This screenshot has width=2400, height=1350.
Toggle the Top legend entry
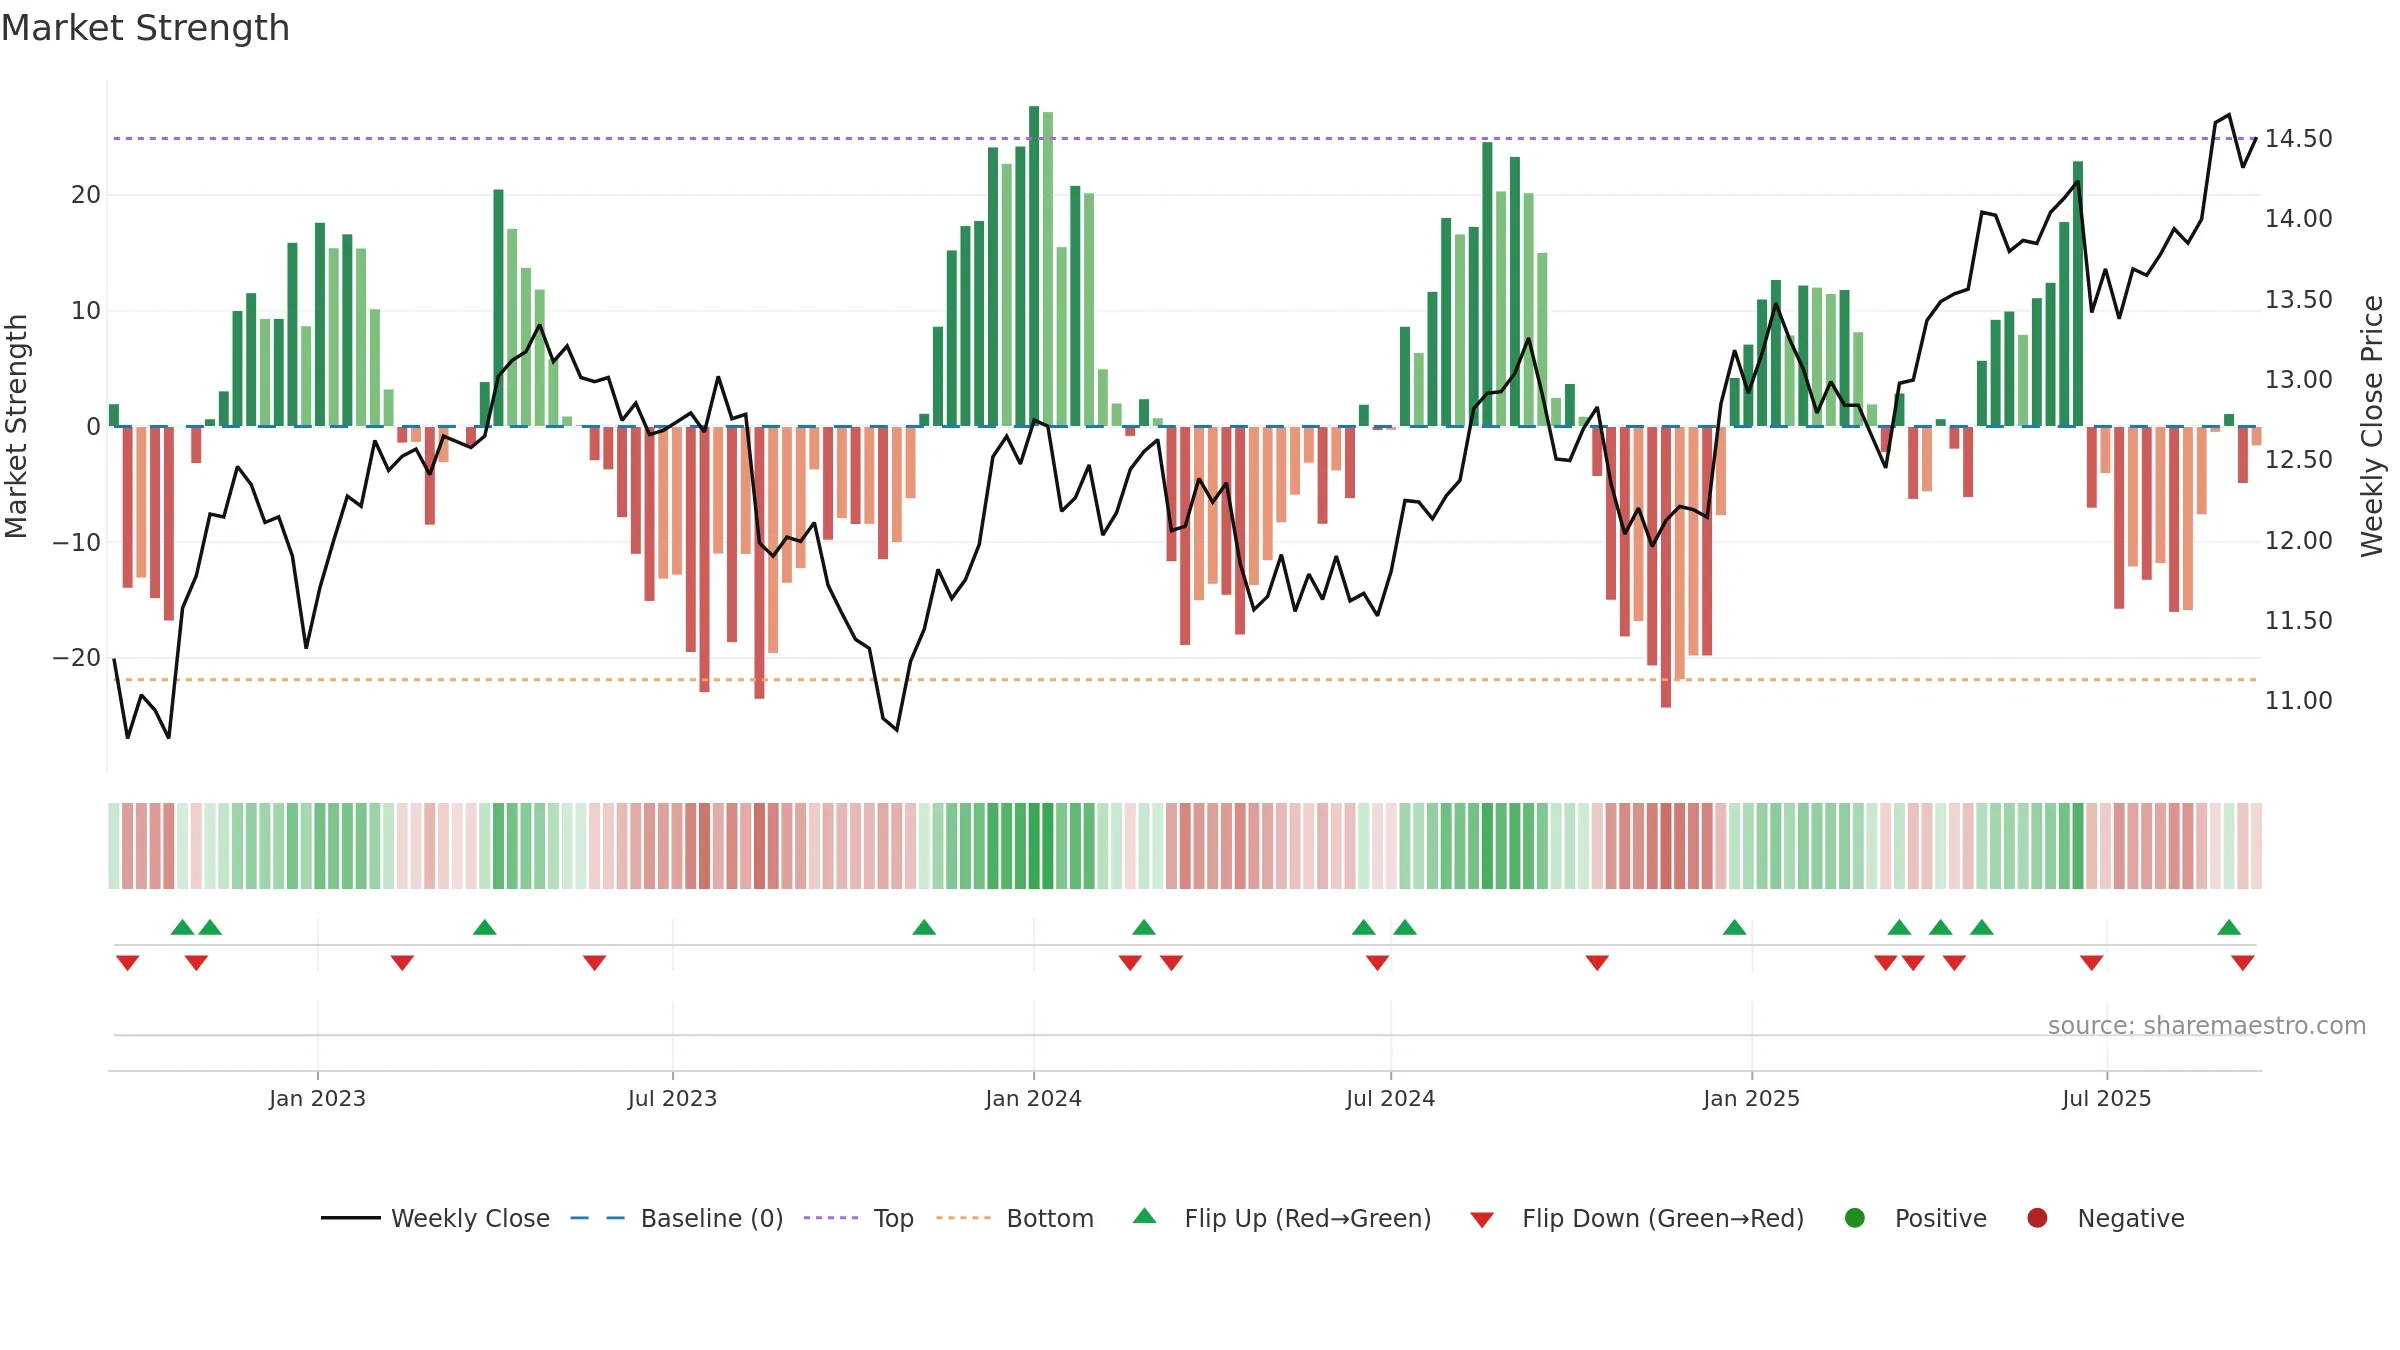tap(859, 1218)
